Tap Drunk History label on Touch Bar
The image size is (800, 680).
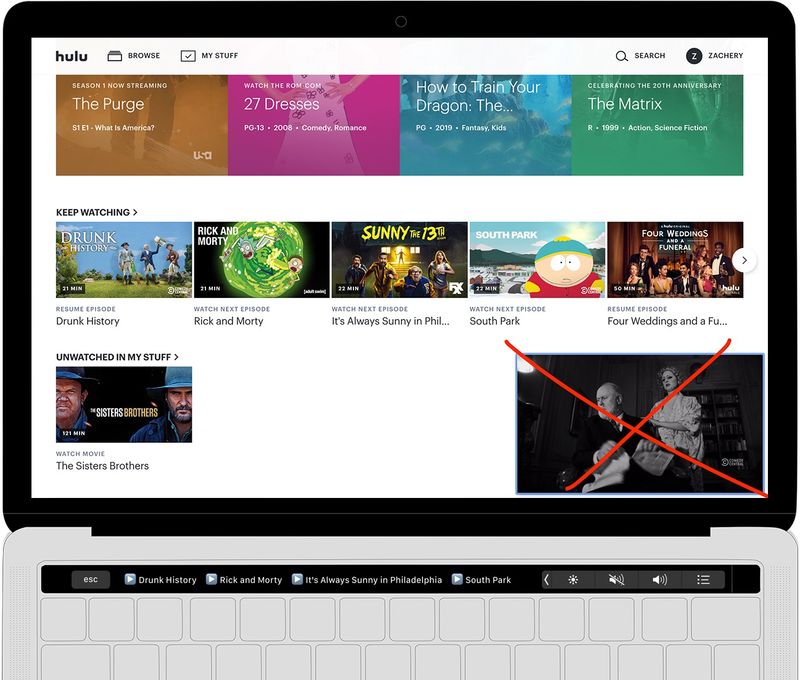[x=167, y=580]
